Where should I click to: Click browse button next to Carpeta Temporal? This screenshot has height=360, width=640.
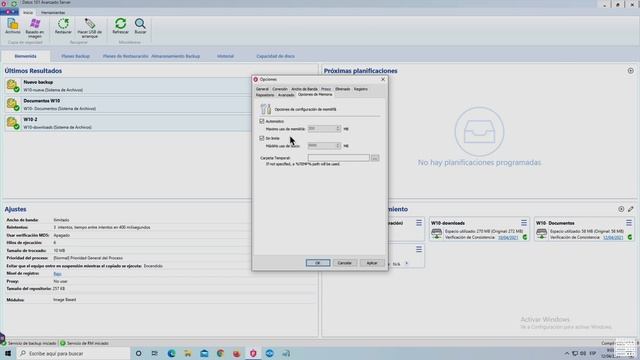375,158
